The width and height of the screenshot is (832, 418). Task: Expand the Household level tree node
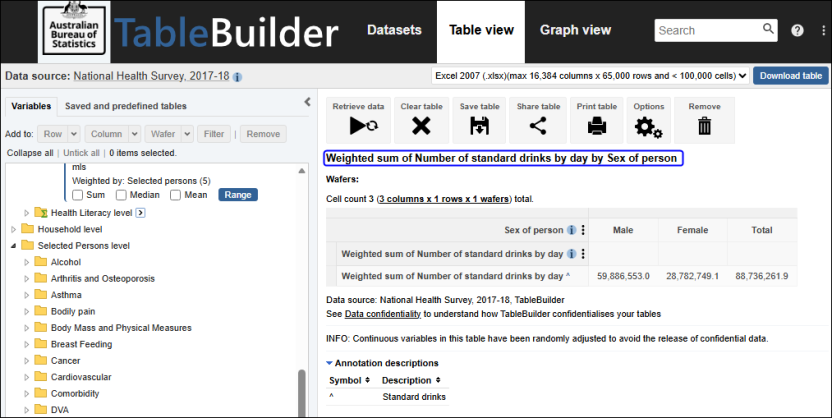[x=14, y=229]
